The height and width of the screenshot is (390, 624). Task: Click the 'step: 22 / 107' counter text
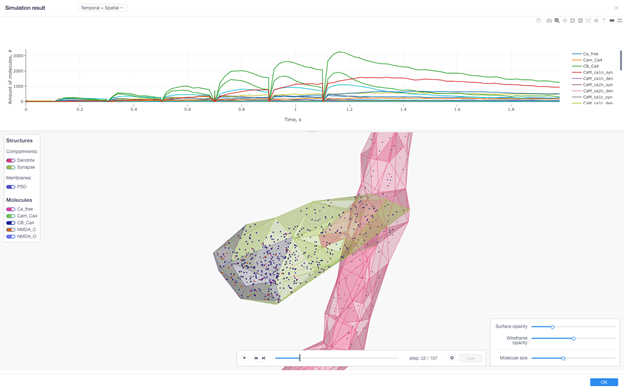coord(423,359)
